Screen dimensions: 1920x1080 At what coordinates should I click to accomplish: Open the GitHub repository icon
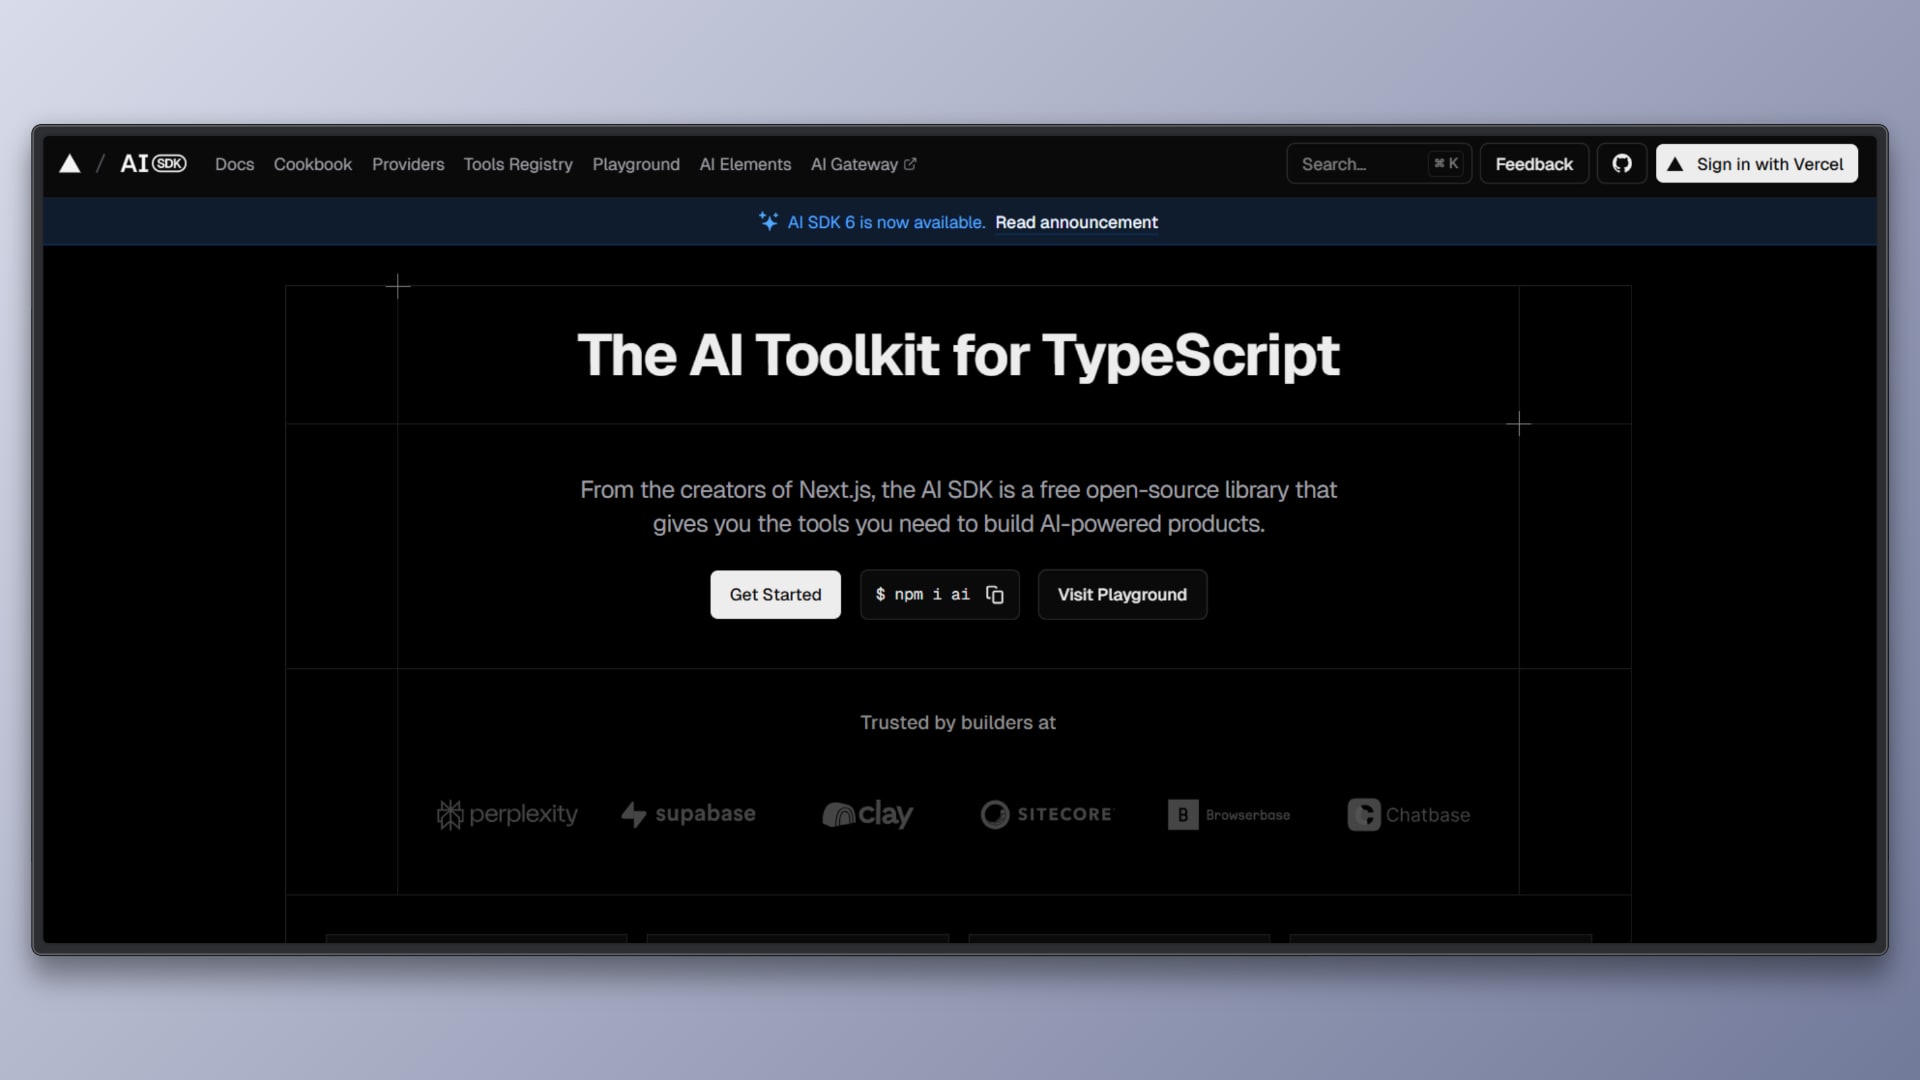pos(1621,164)
